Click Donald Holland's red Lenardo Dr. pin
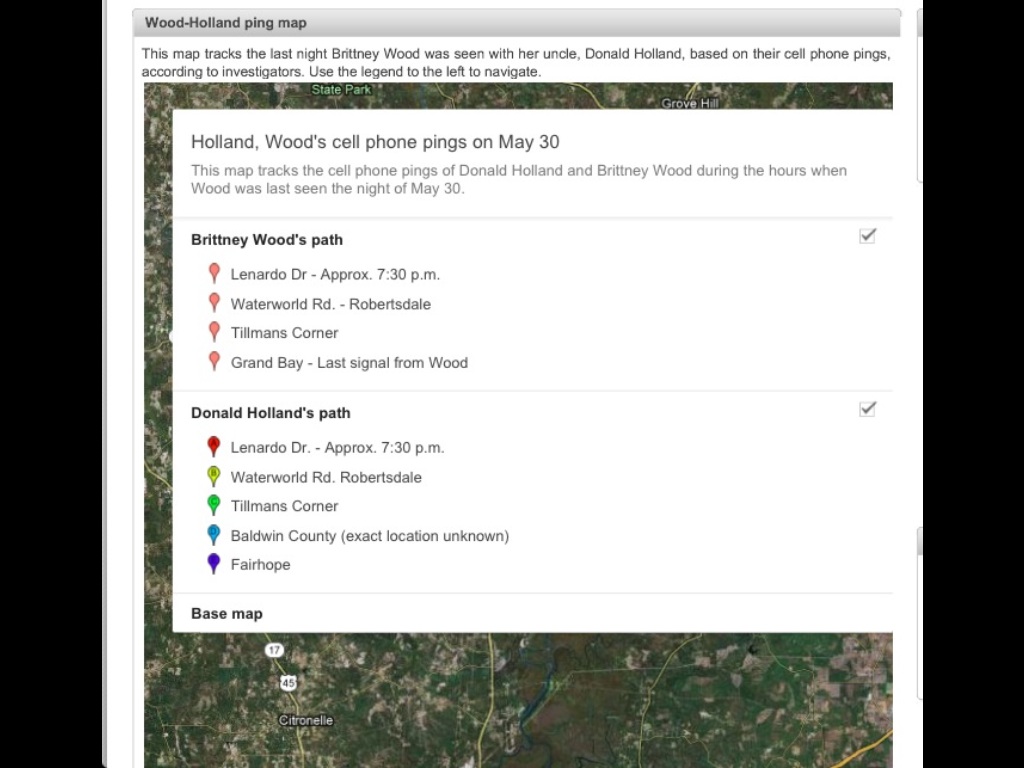Image resolution: width=1024 pixels, height=768 pixels. click(x=213, y=446)
